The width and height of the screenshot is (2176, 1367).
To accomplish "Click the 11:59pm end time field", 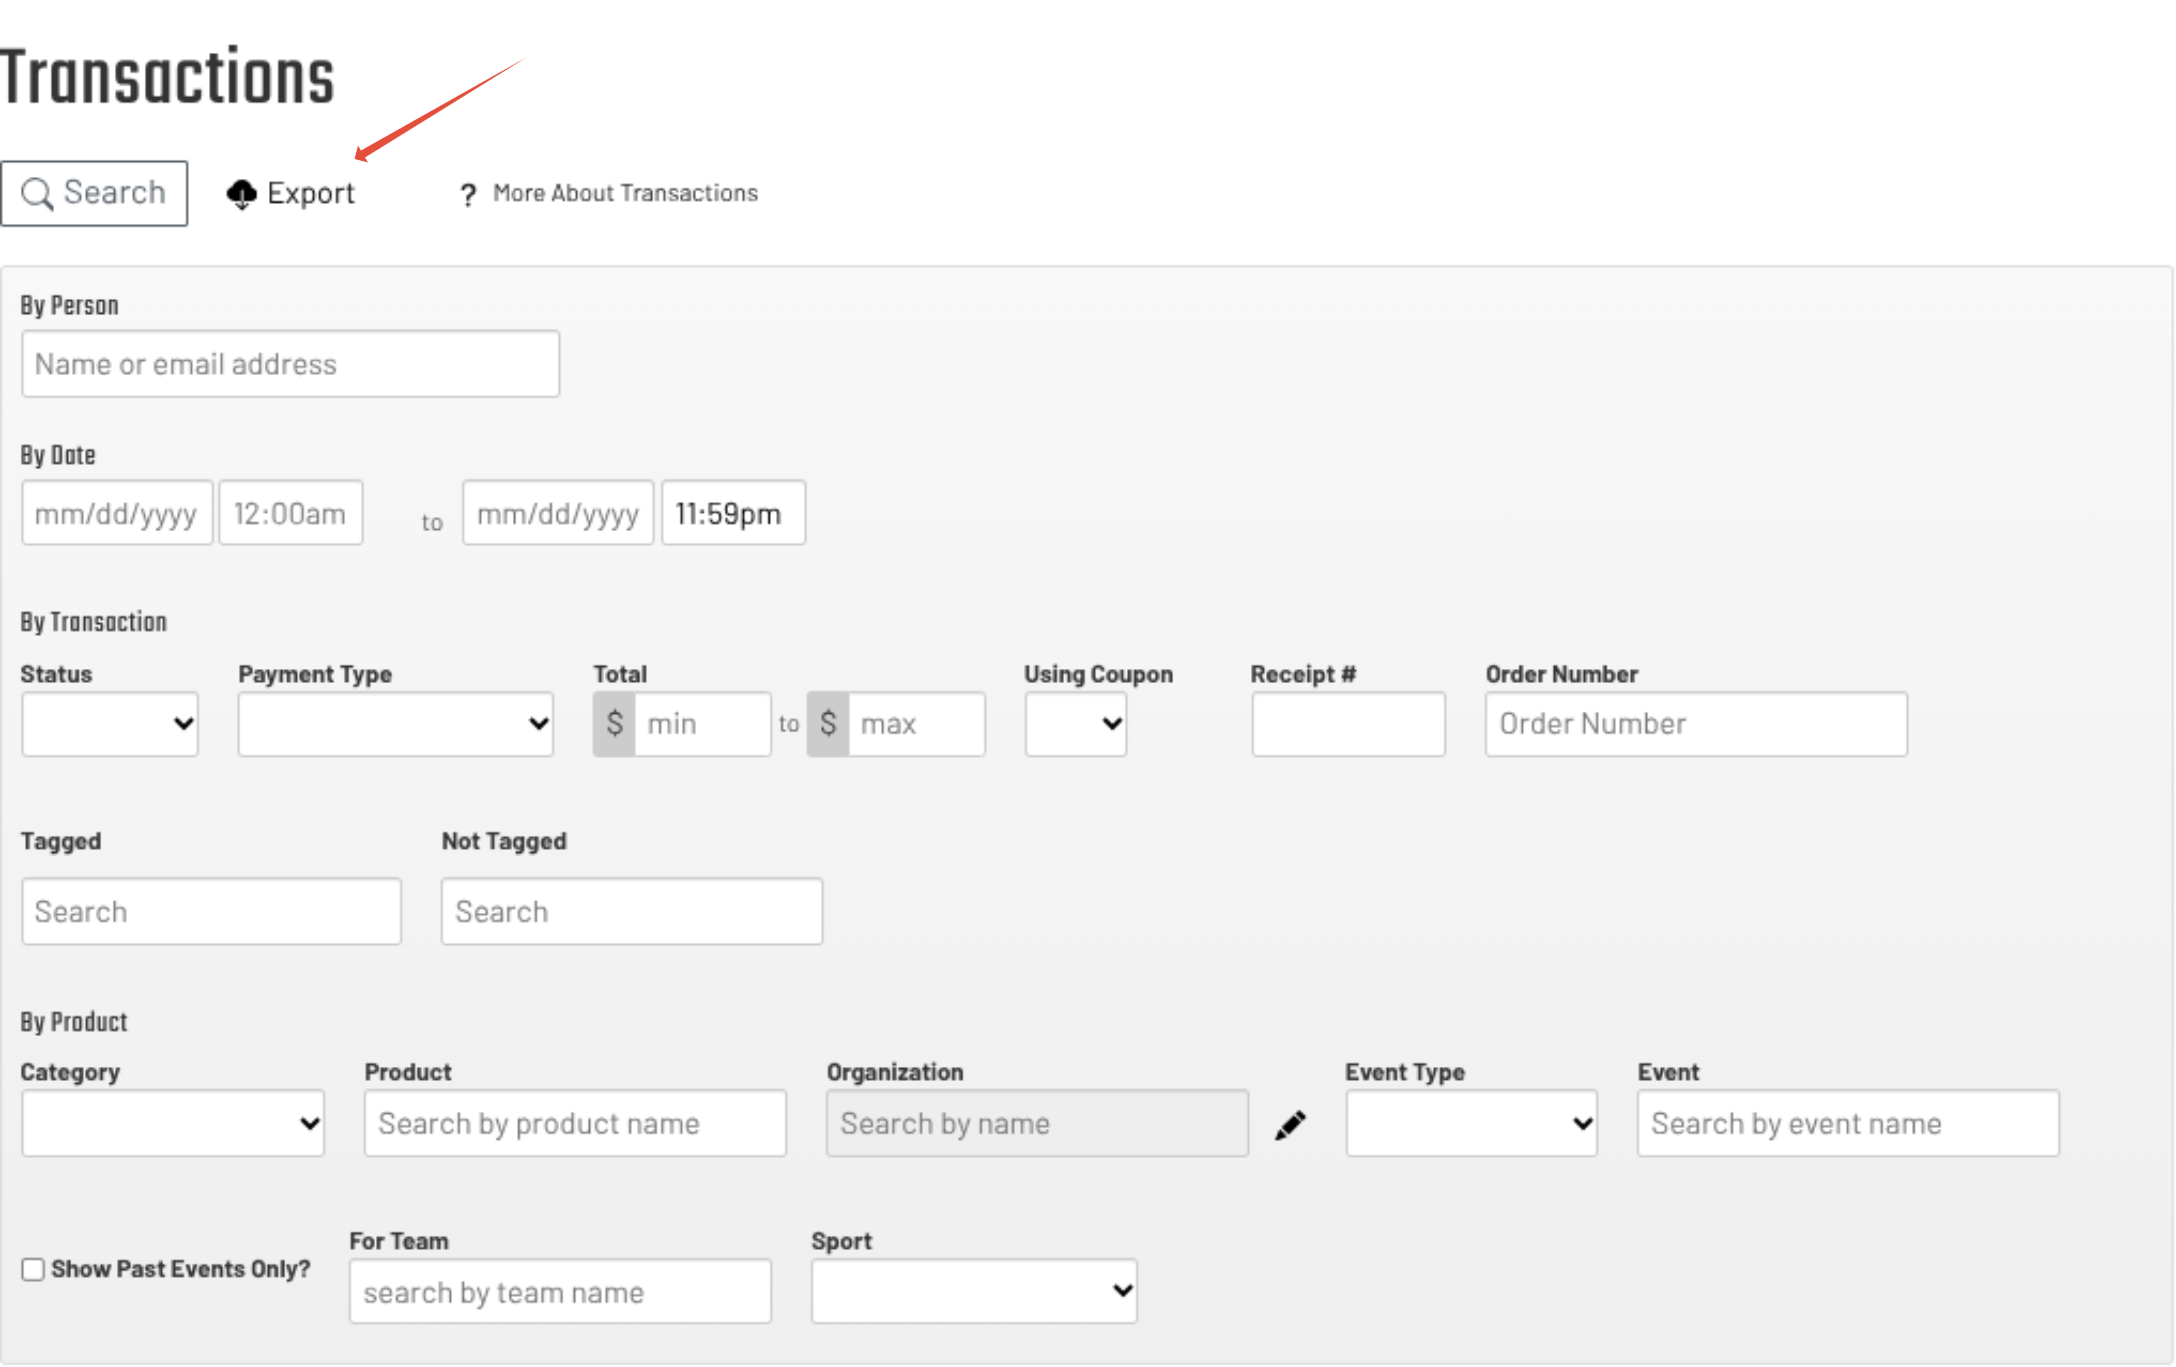I will 733,514.
